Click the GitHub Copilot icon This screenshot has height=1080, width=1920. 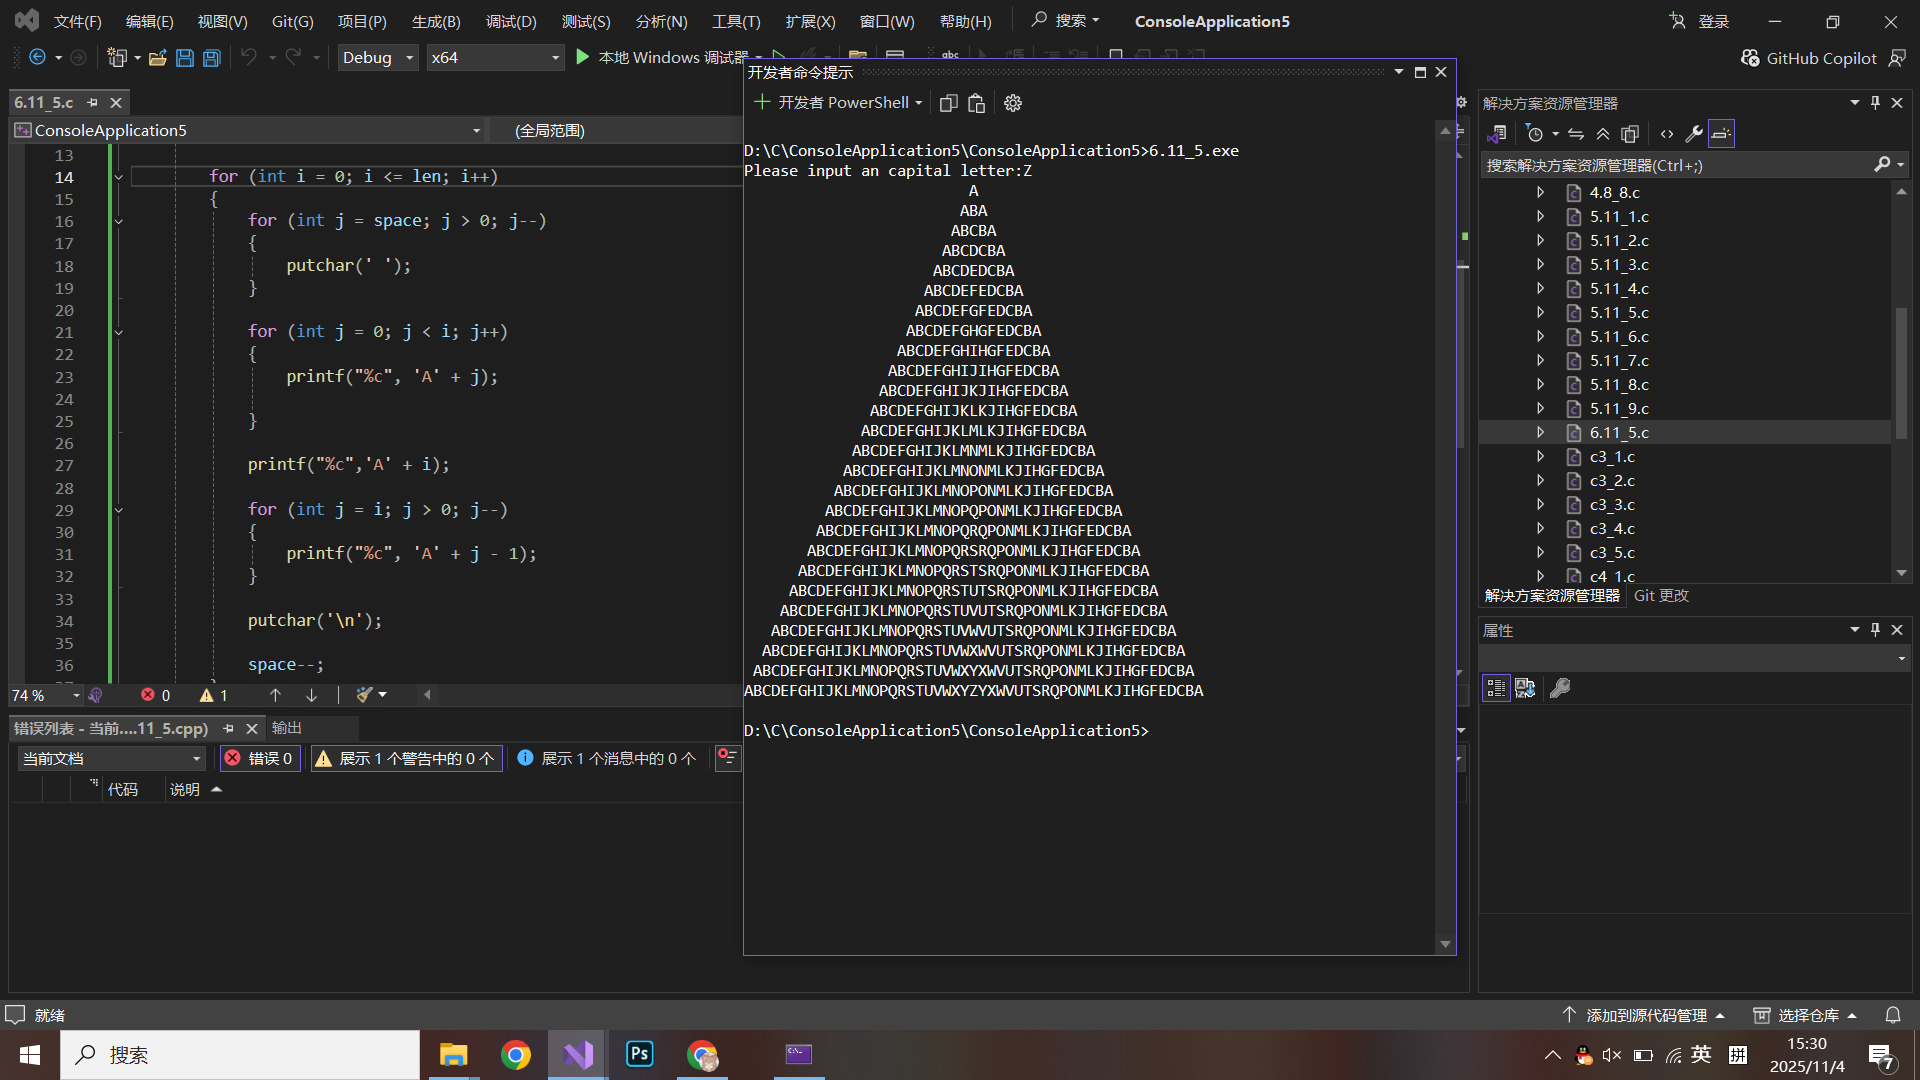click(1750, 58)
